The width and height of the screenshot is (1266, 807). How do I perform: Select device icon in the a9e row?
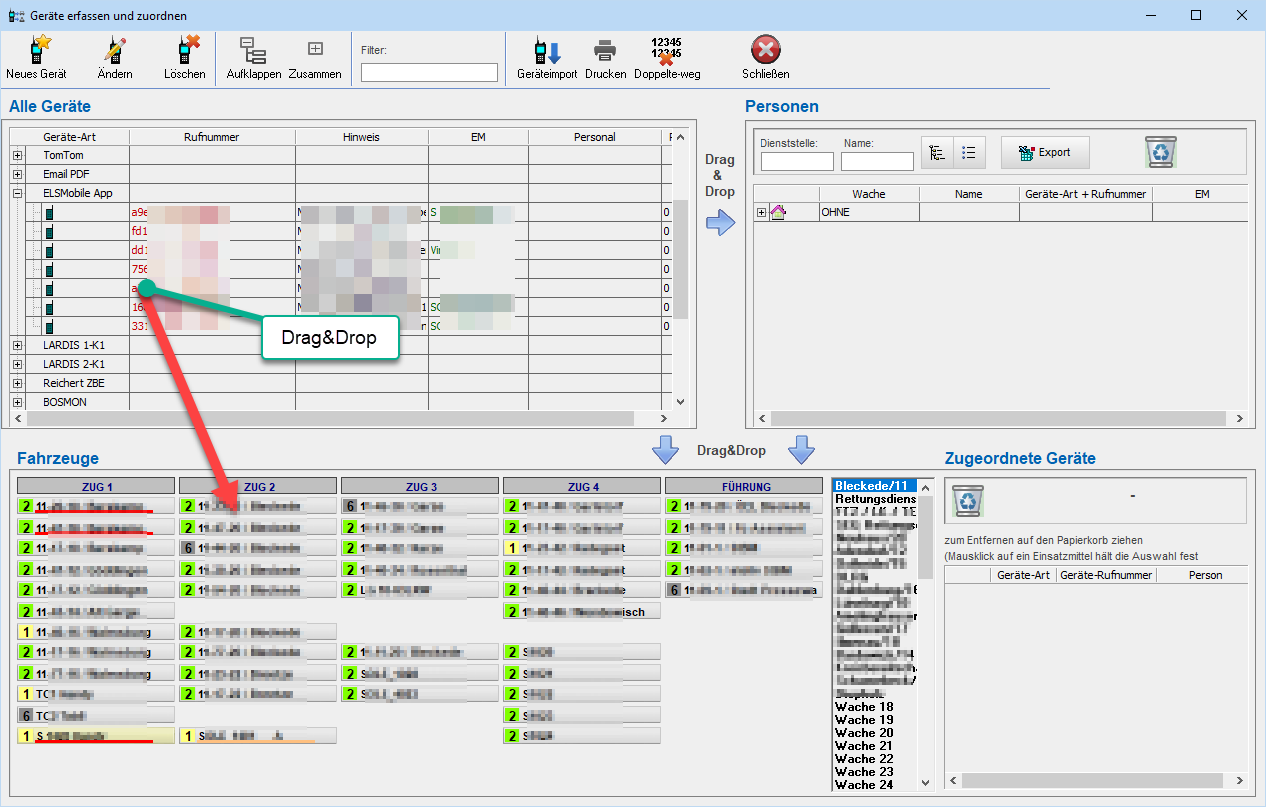(49, 212)
